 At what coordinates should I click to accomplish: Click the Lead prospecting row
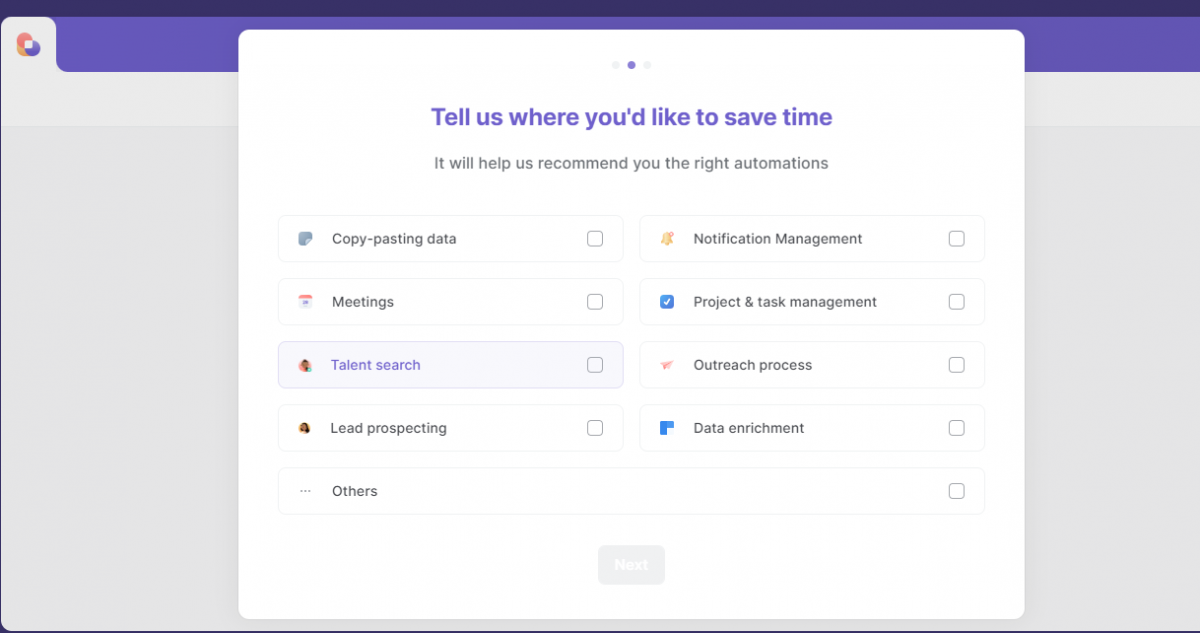[x=450, y=427]
